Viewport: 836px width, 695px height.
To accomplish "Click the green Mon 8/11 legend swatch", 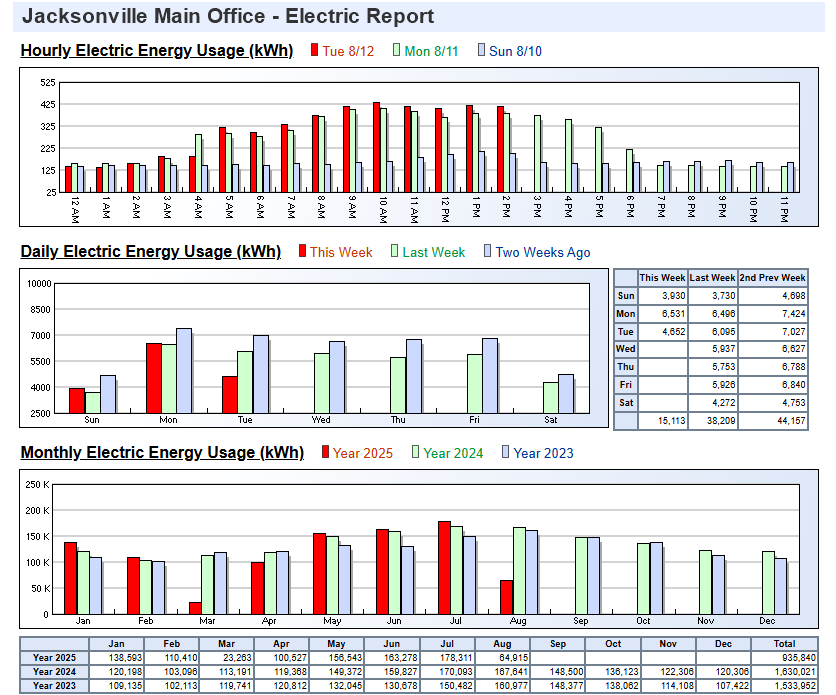I will click(x=397, y=51).
